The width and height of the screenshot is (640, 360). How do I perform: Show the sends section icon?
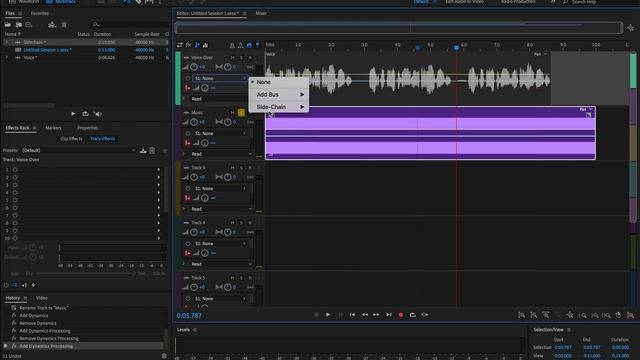tap(197, 45)
